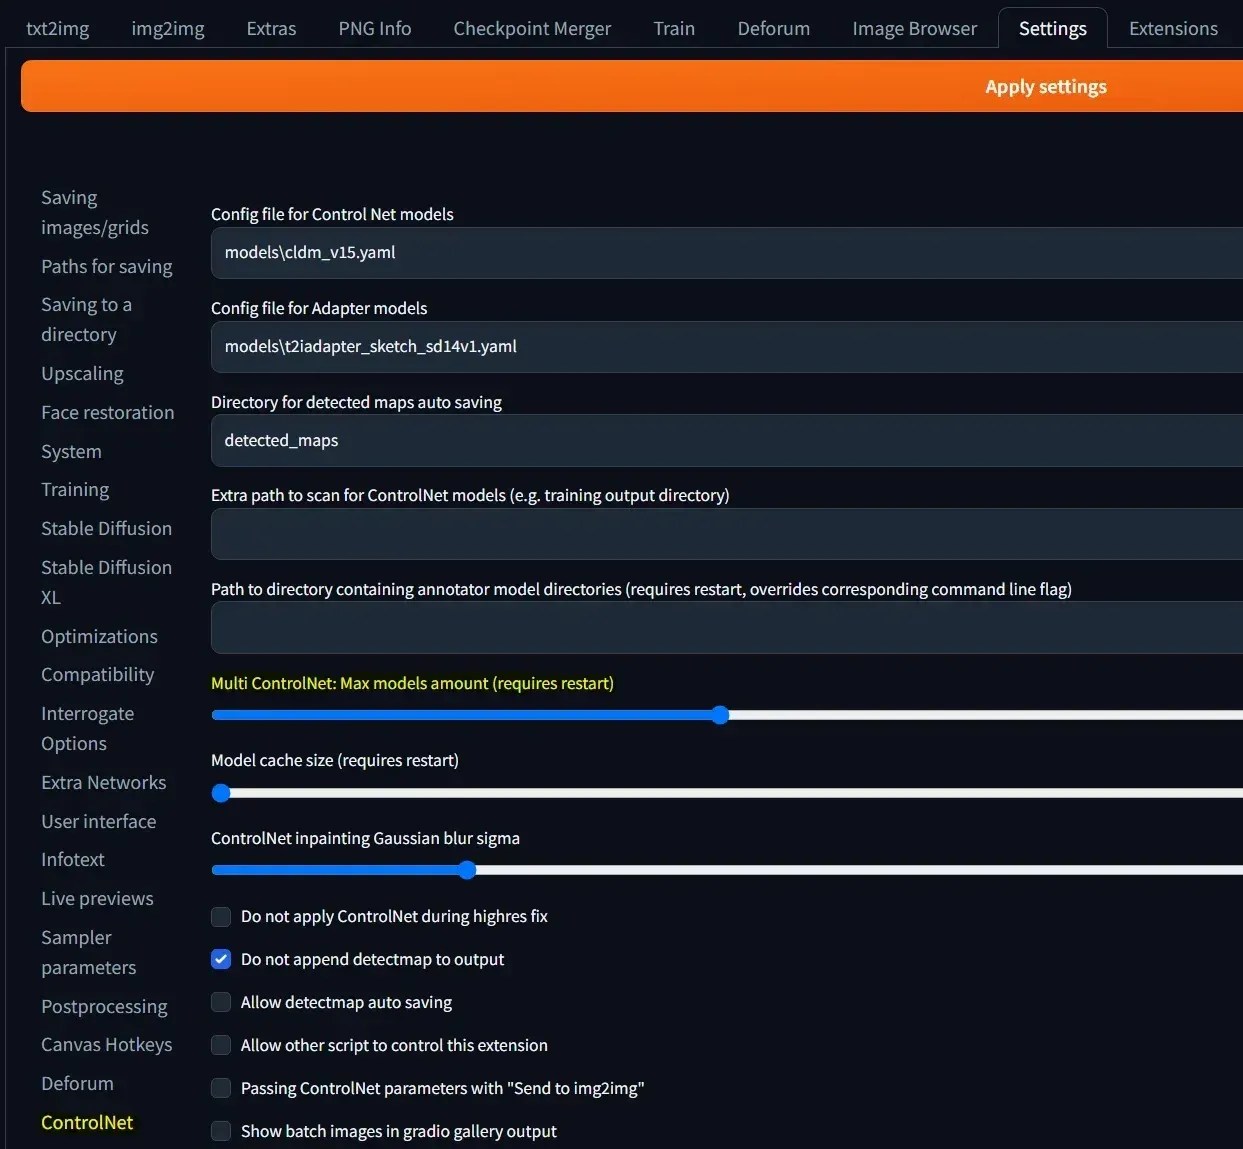Edit Config file for Adapter models field
Image resolution: width=1243 pixels, height=1149 pixels.
(x=727, y=347)
